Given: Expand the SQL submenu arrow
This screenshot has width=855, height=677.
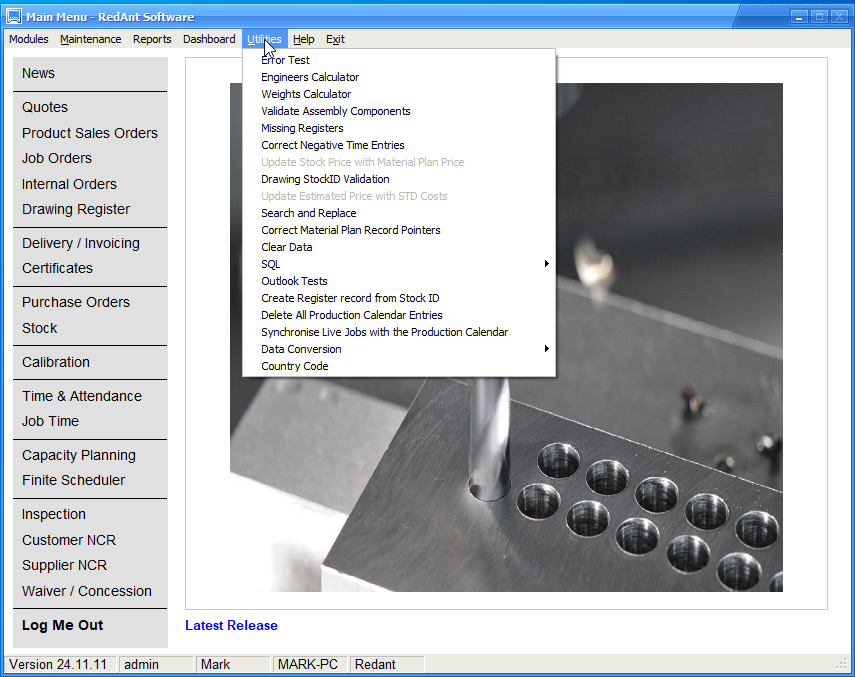Looking at the screenshot, I should click(547, 264).
